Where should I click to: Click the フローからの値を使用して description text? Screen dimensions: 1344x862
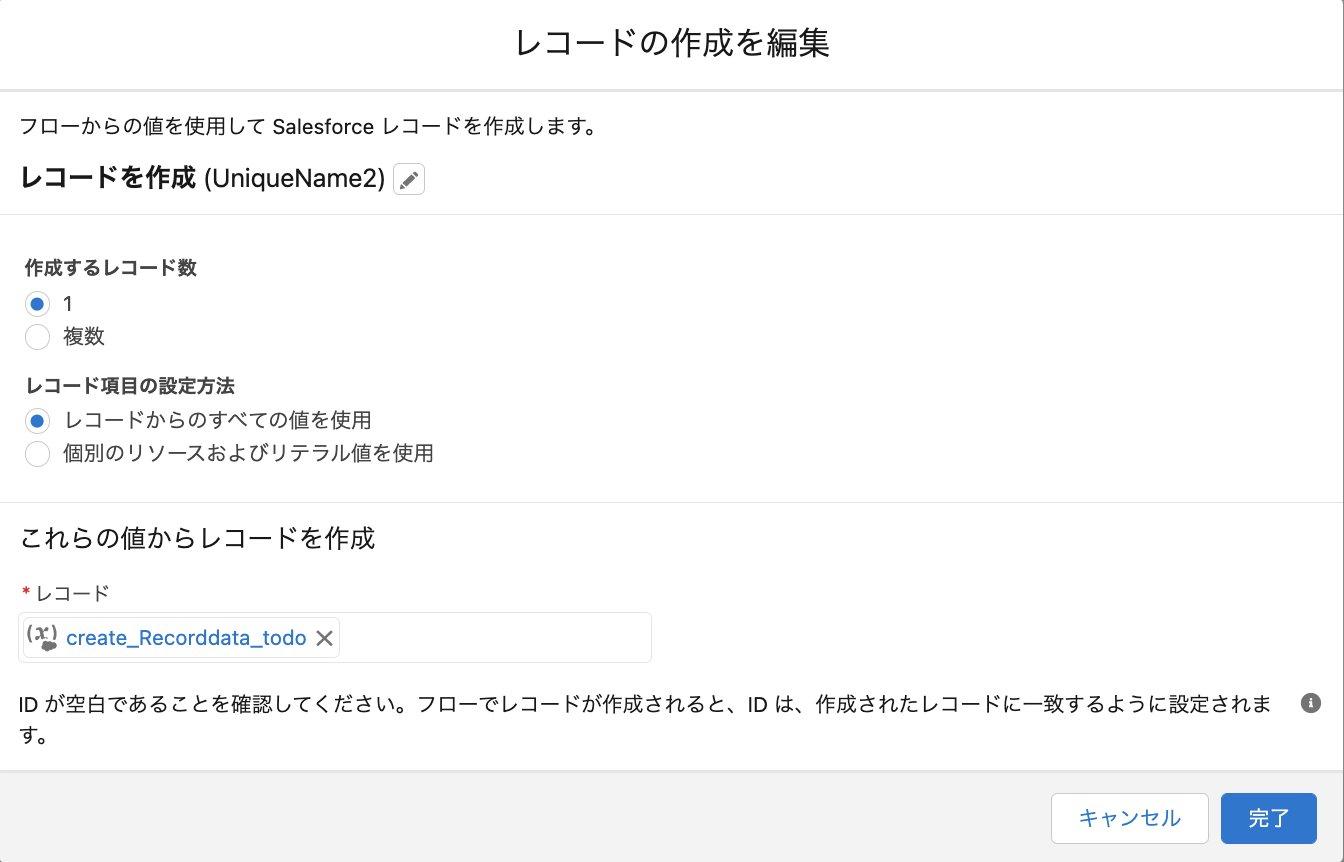click(x=309, y=128)
